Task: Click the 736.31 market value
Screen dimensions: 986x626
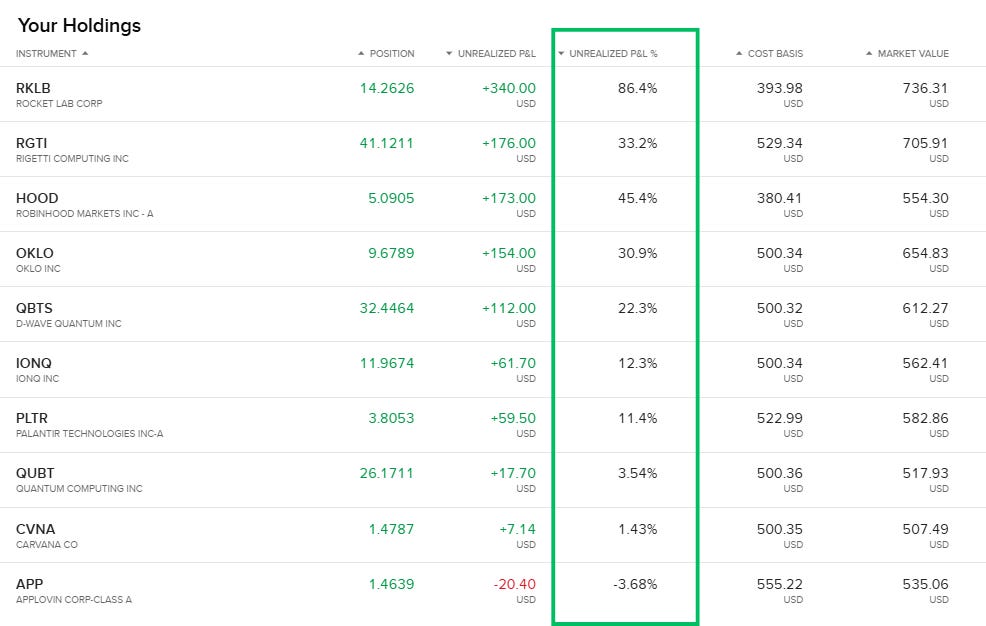Action: click(x=926, y=88)
